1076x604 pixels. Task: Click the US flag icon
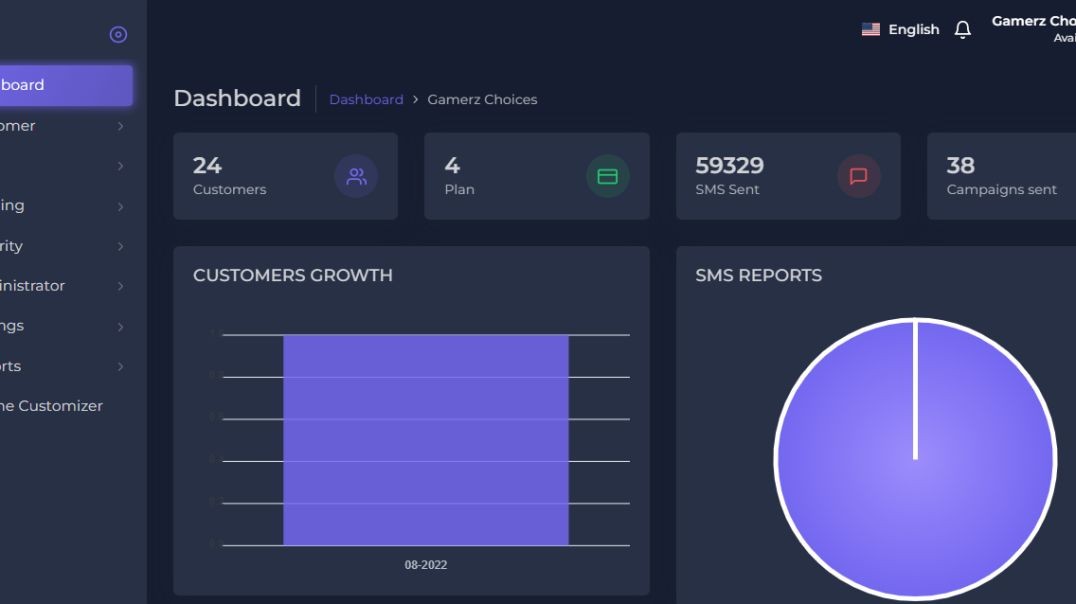tap(870, 30)
